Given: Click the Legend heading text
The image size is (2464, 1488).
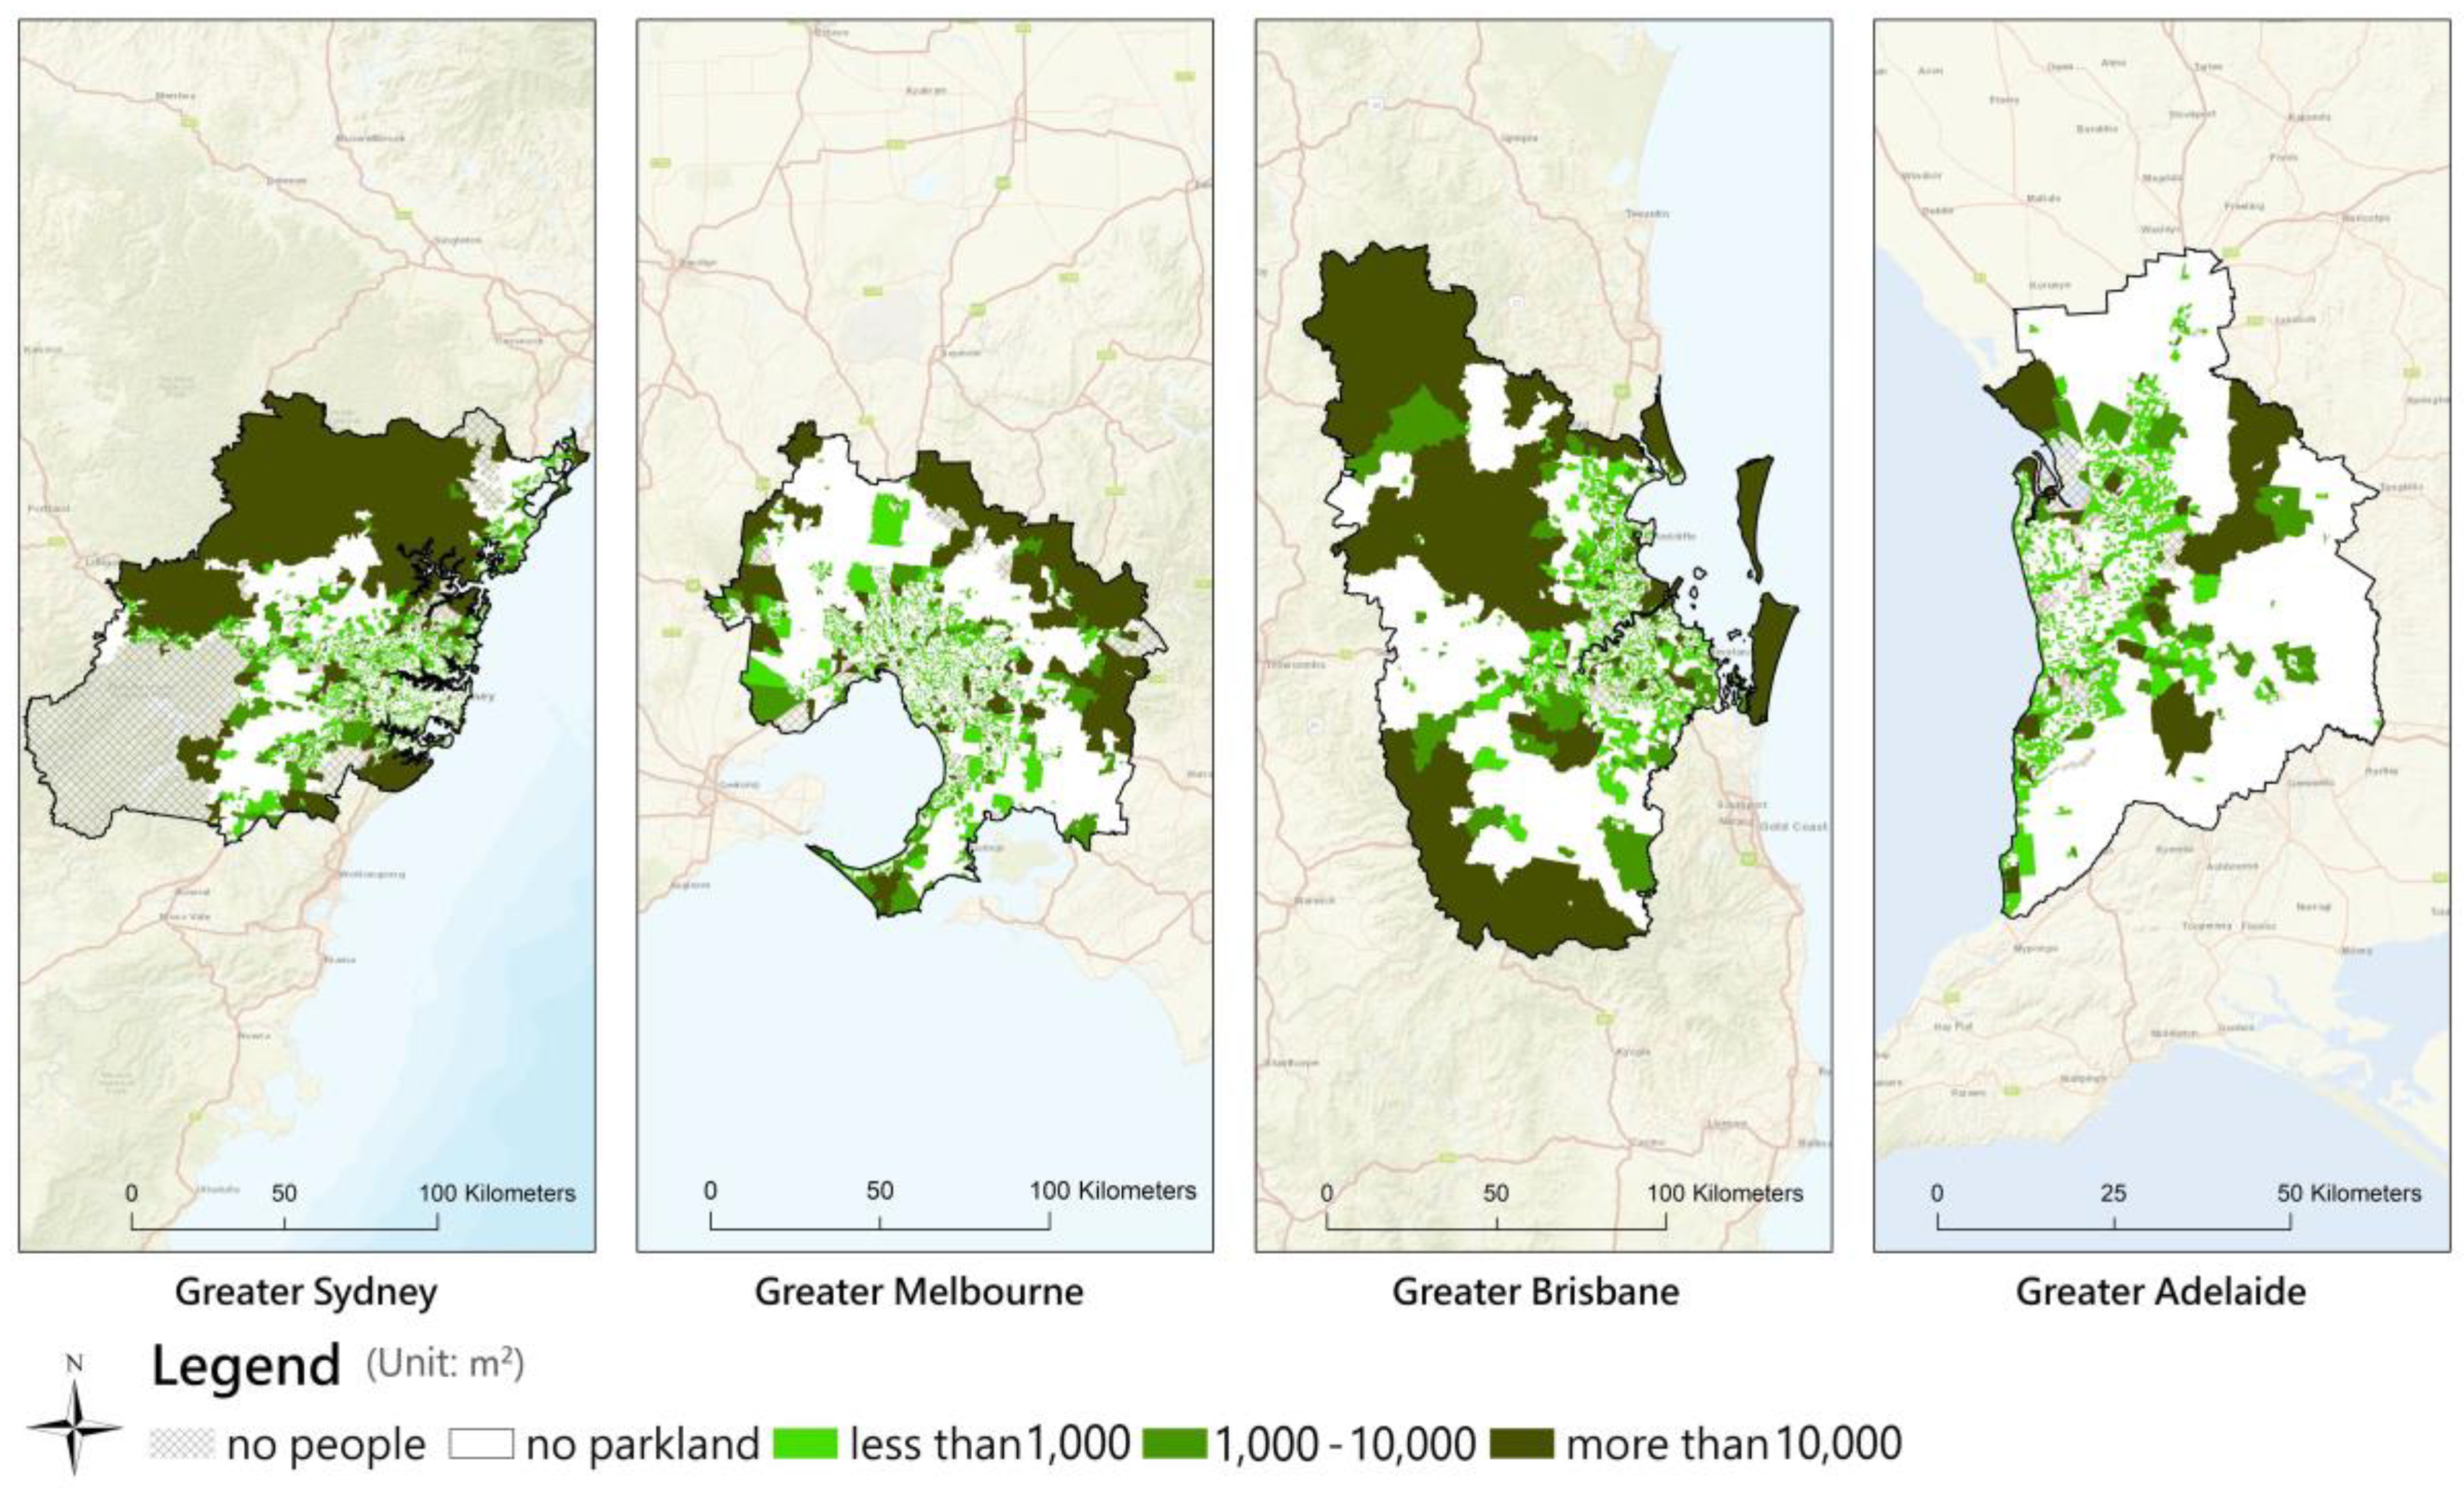Looking at the screenshot, I should 246,1365.
